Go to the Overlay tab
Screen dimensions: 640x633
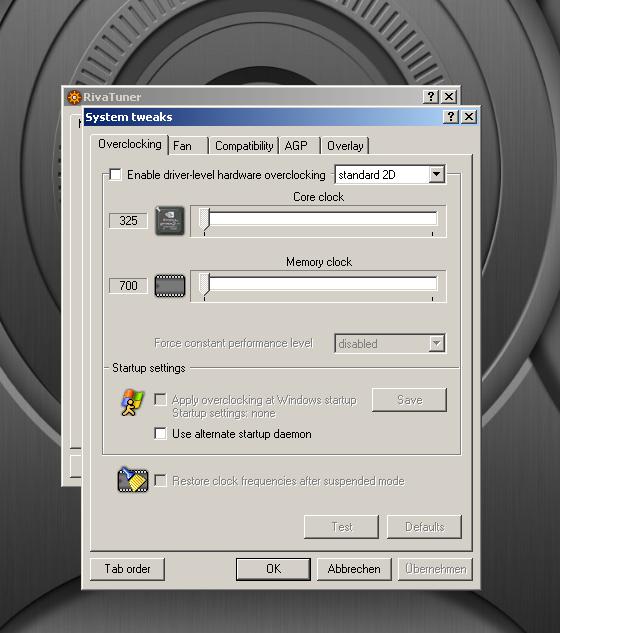(345, 146)
